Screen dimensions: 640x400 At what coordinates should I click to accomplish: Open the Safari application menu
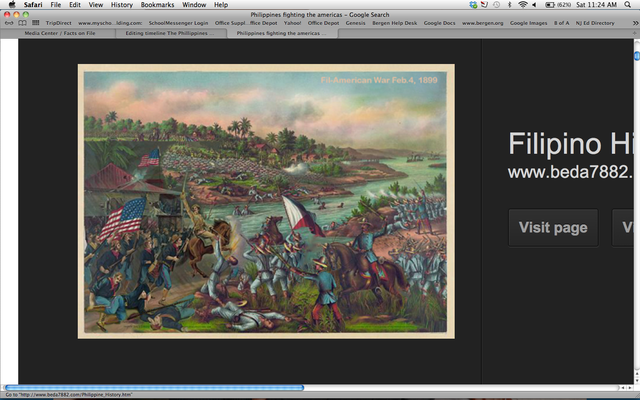(x=33, y=5)
